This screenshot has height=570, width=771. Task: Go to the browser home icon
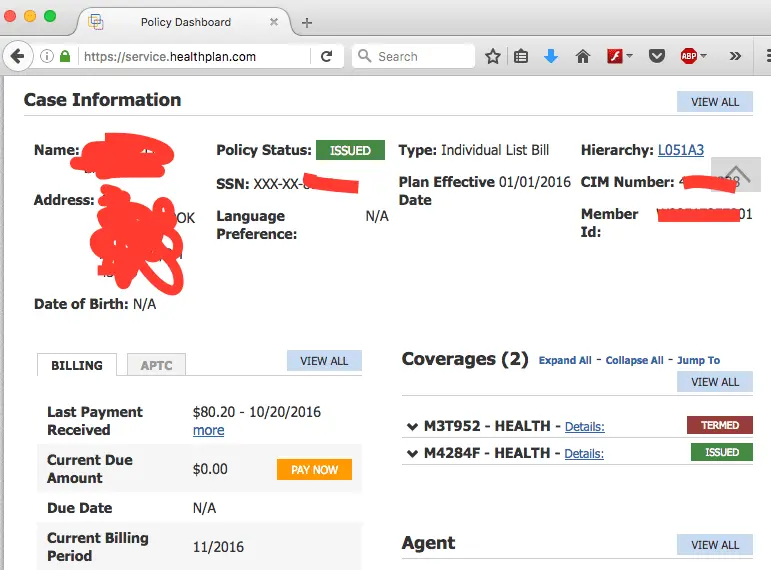tap(582, 57)
